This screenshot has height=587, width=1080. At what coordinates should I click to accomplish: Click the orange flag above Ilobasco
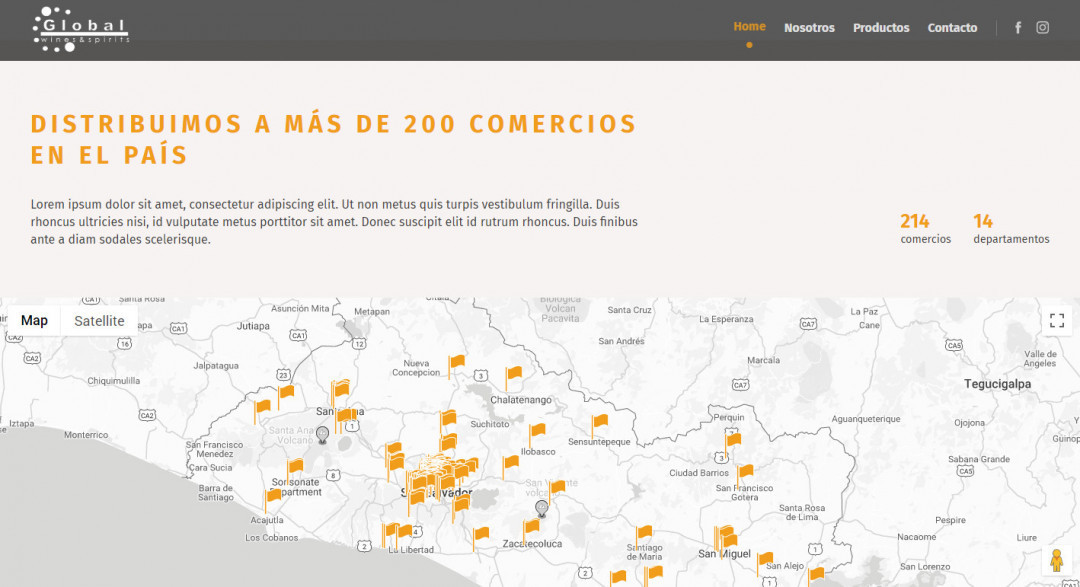pos(537,435)
